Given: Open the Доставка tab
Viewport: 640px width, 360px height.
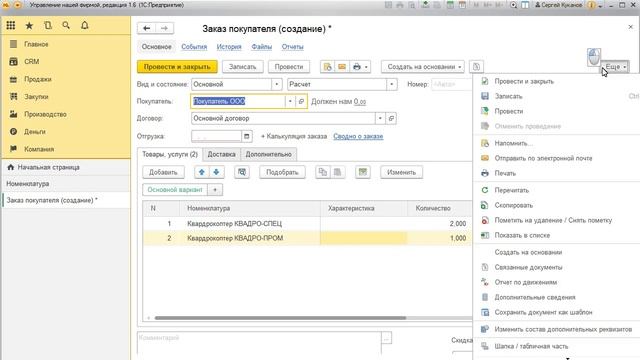Looking at the screenshot, I should 221,154.
